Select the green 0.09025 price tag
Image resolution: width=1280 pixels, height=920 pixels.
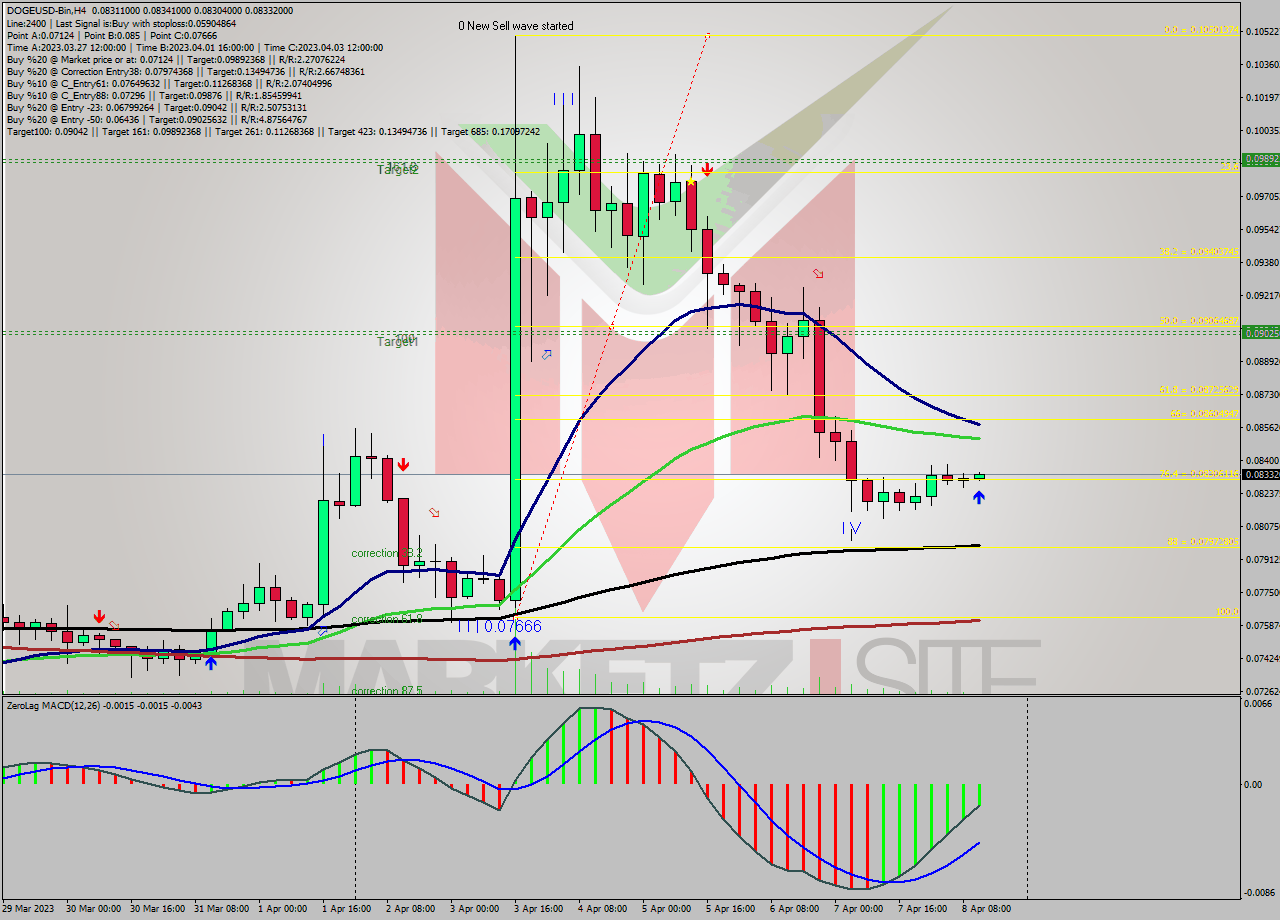[x=1260, y=331]
